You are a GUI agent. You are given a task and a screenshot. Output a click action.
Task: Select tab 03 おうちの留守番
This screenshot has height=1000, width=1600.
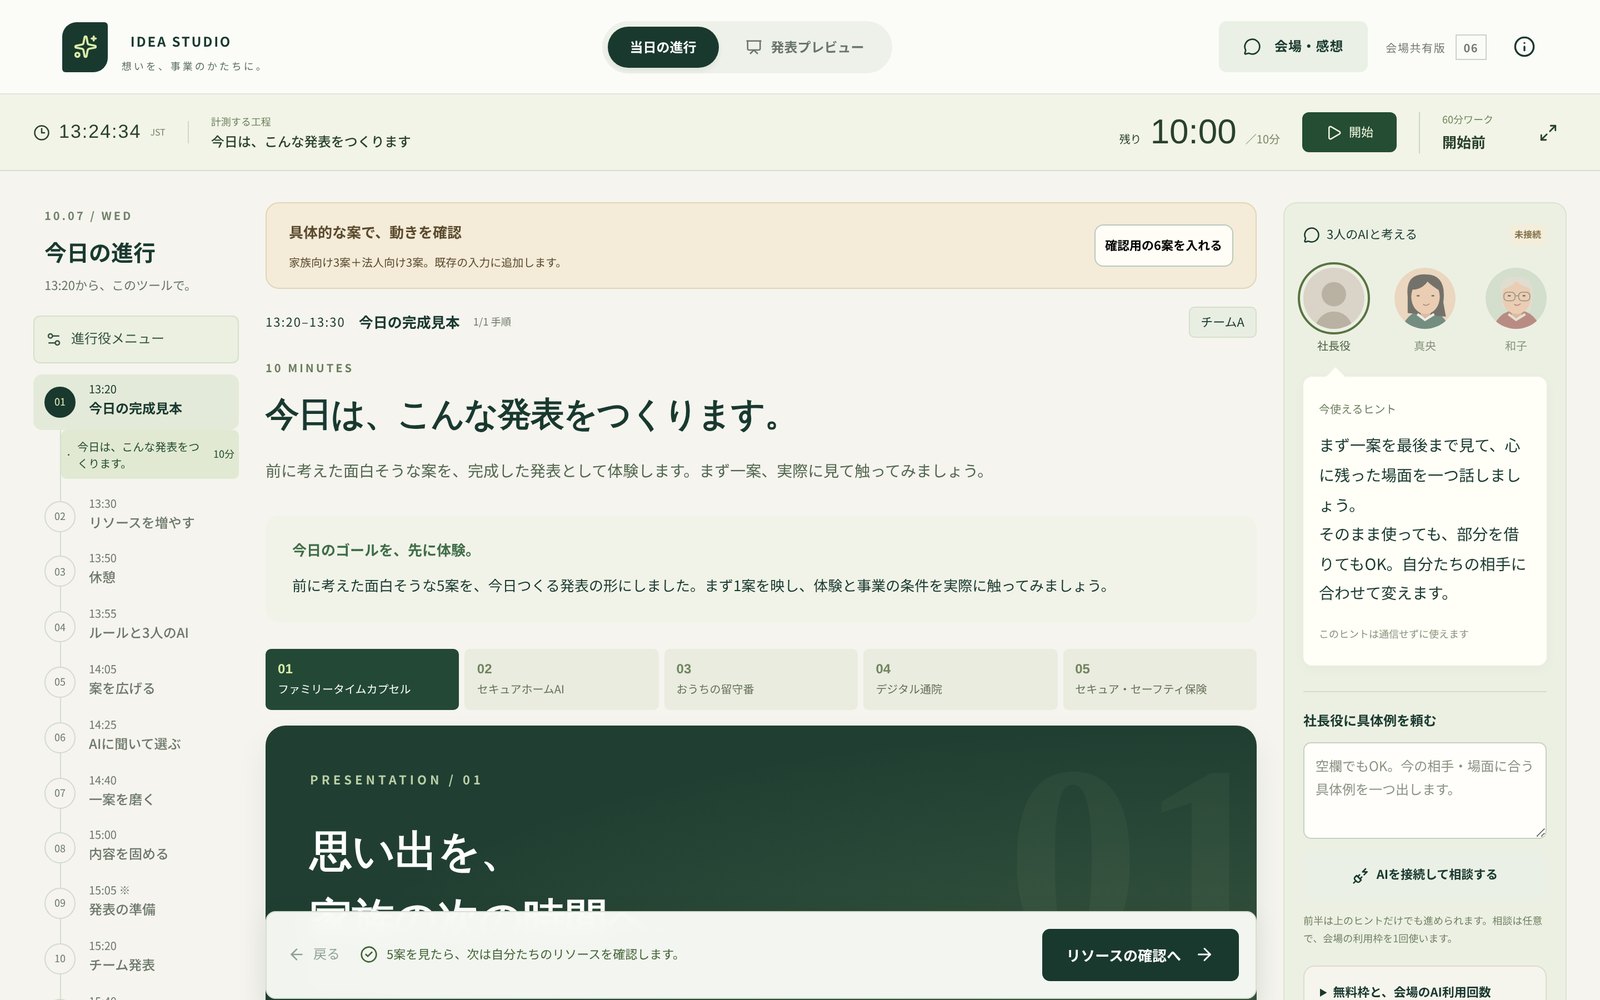[761, 679]
